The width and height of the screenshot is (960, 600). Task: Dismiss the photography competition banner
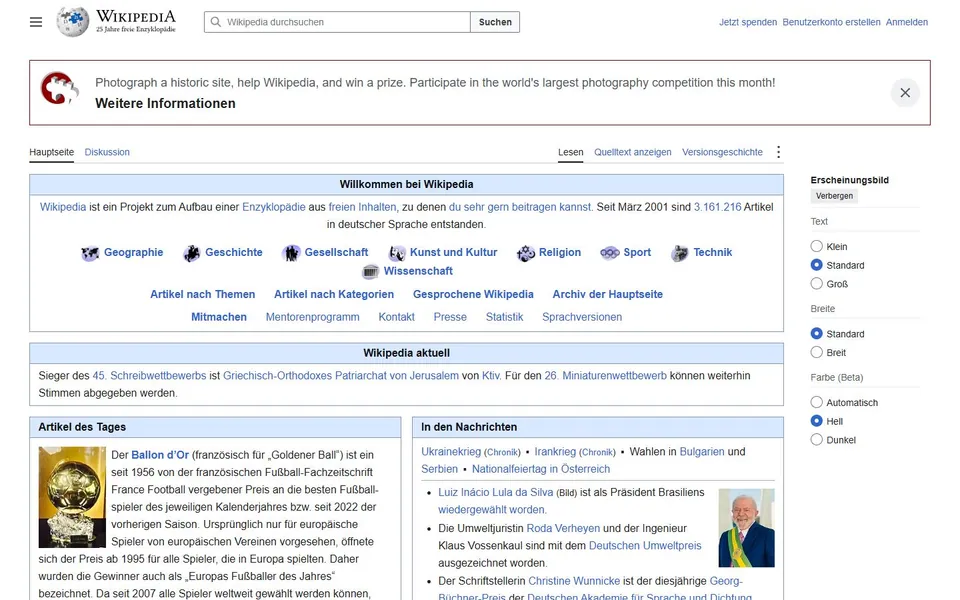(x=905, y=92)
